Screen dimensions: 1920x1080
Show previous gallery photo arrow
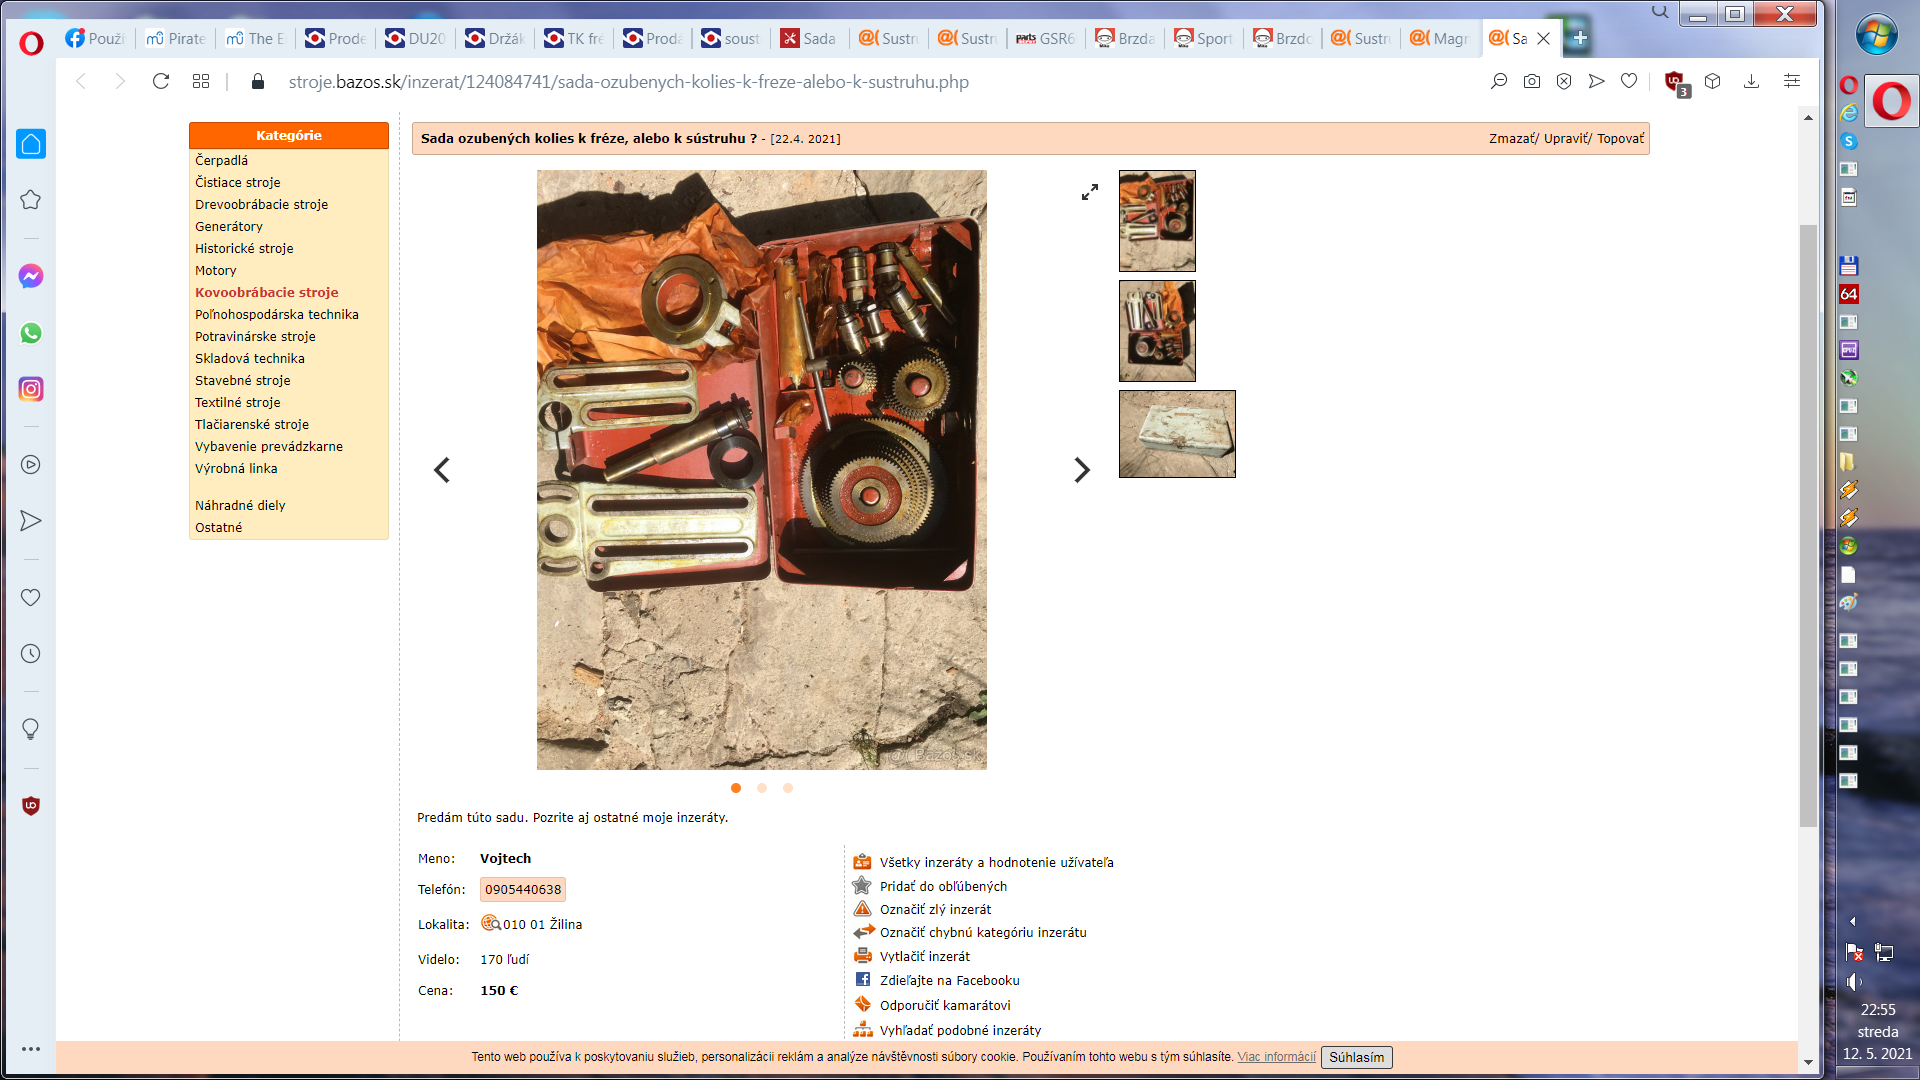(442, 470)
